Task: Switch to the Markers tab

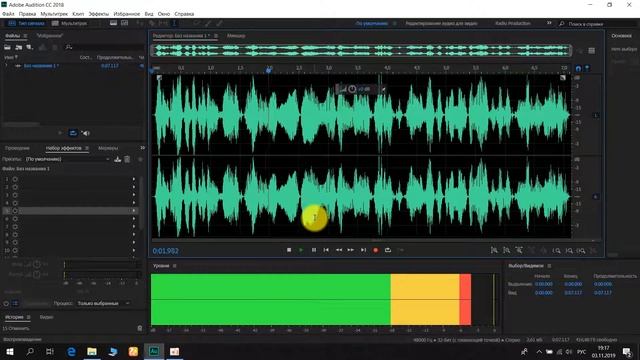Action: (108, 148)
